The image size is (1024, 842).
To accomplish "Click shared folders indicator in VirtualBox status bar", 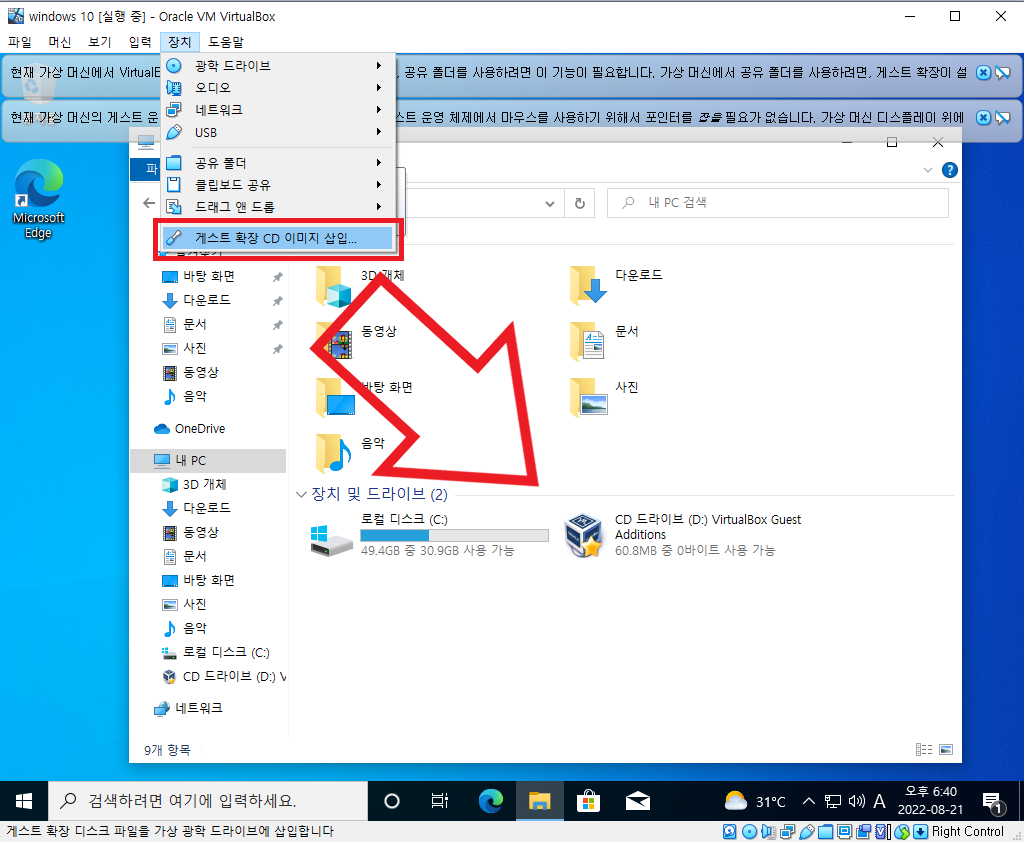I will [x=825, y=832].
